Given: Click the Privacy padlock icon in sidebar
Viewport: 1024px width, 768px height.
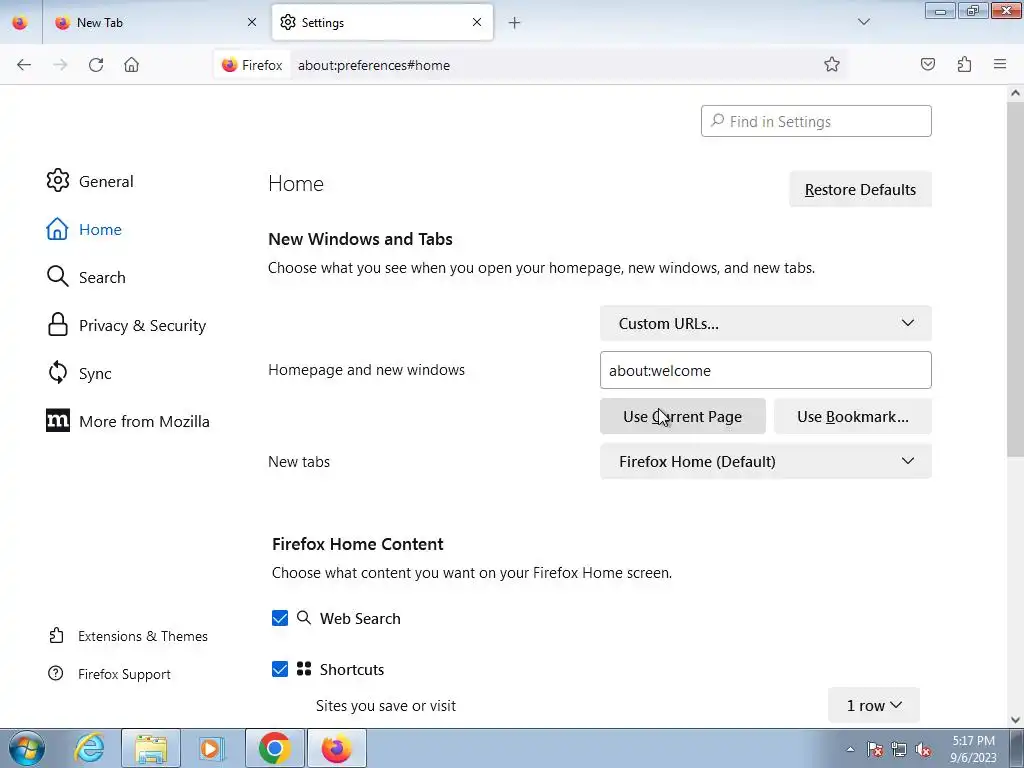Looking at the screenshot, I should 57,325.
